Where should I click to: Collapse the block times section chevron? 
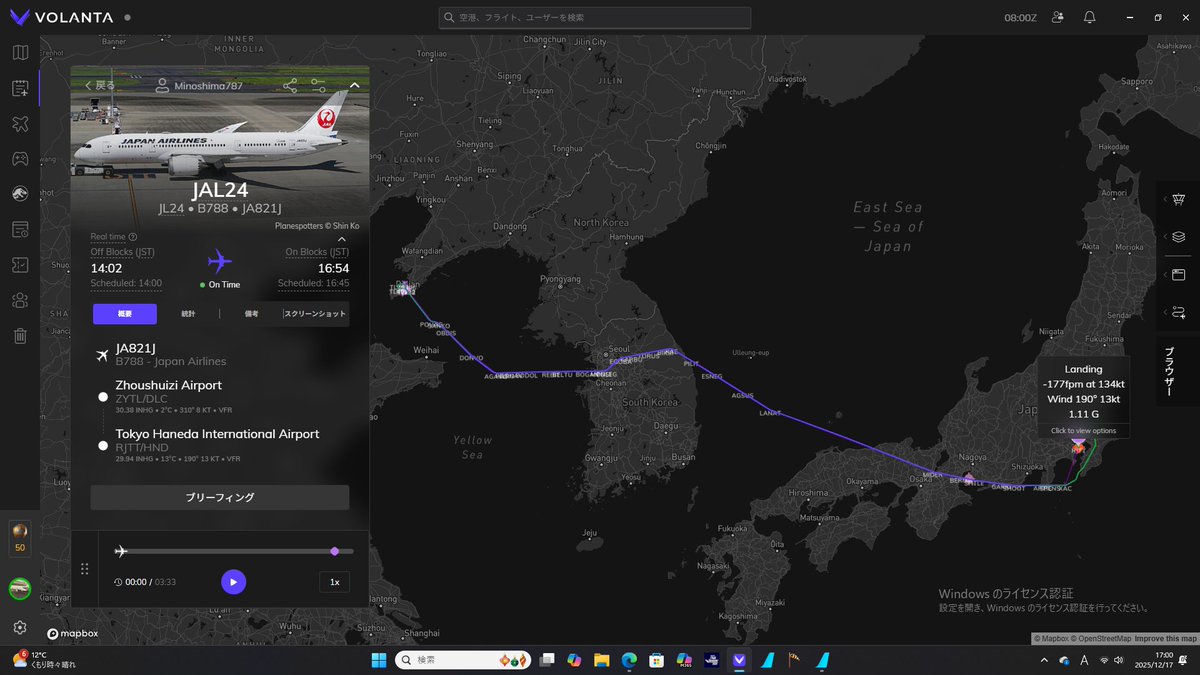341,240
